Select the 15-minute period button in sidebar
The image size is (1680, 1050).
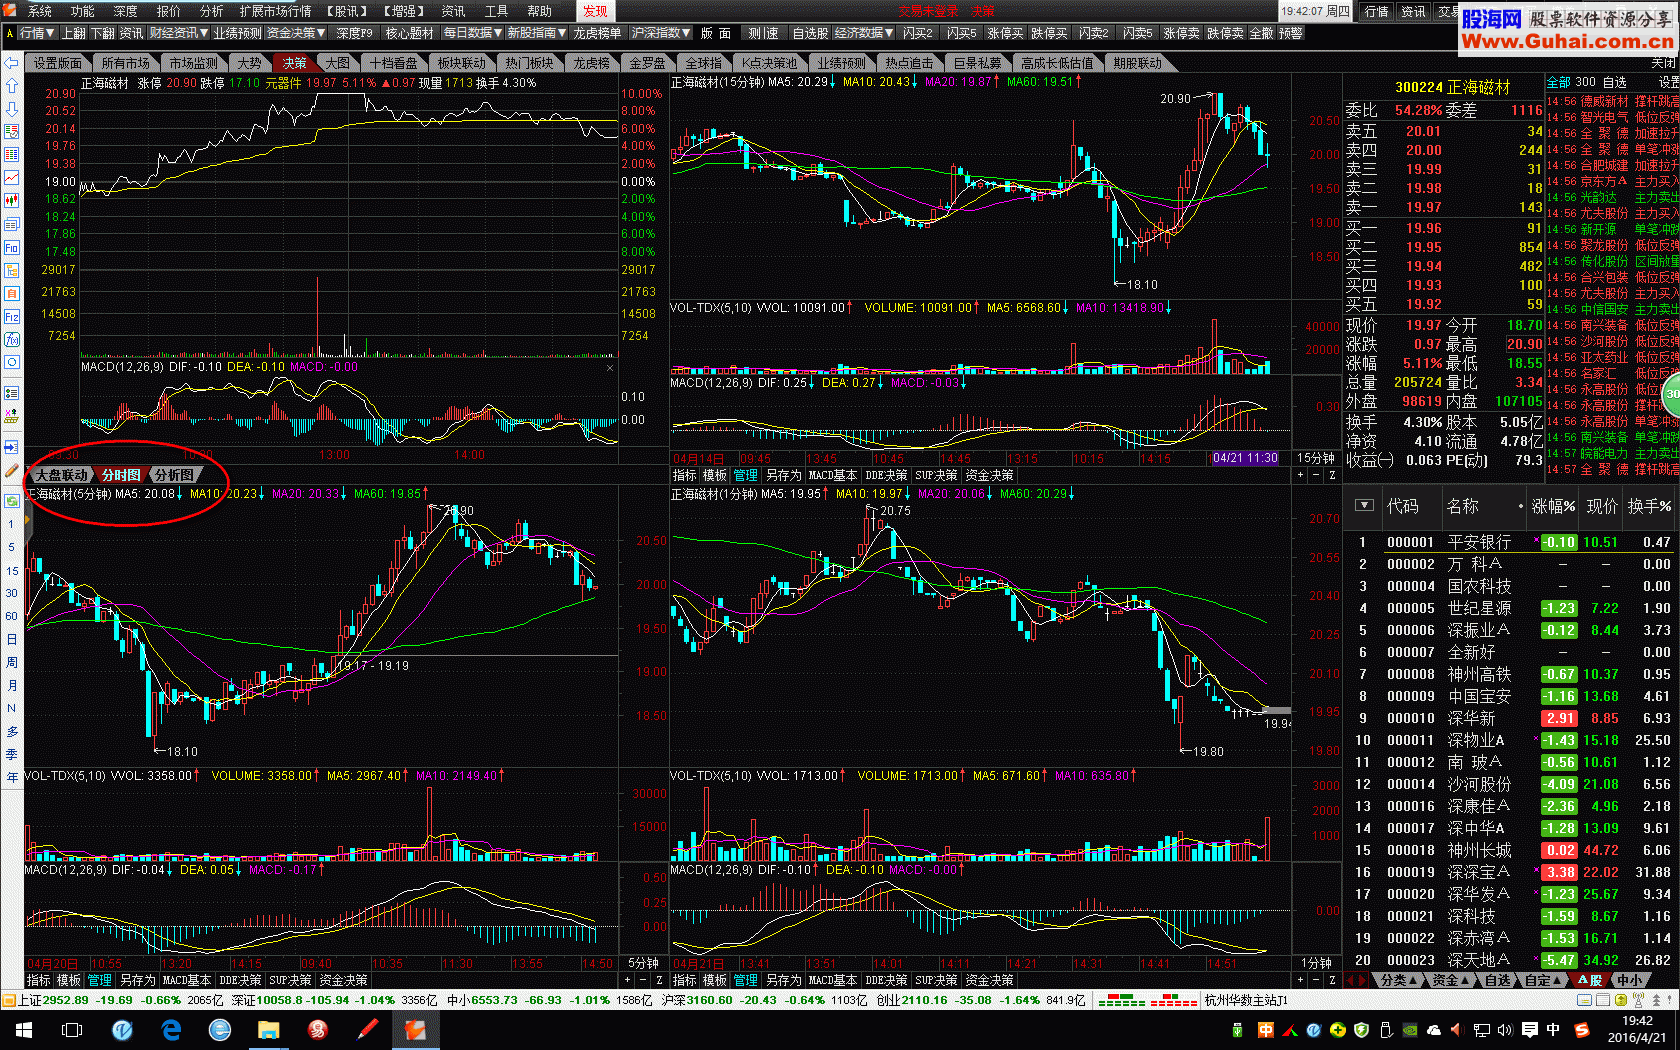tap(11, 571)
